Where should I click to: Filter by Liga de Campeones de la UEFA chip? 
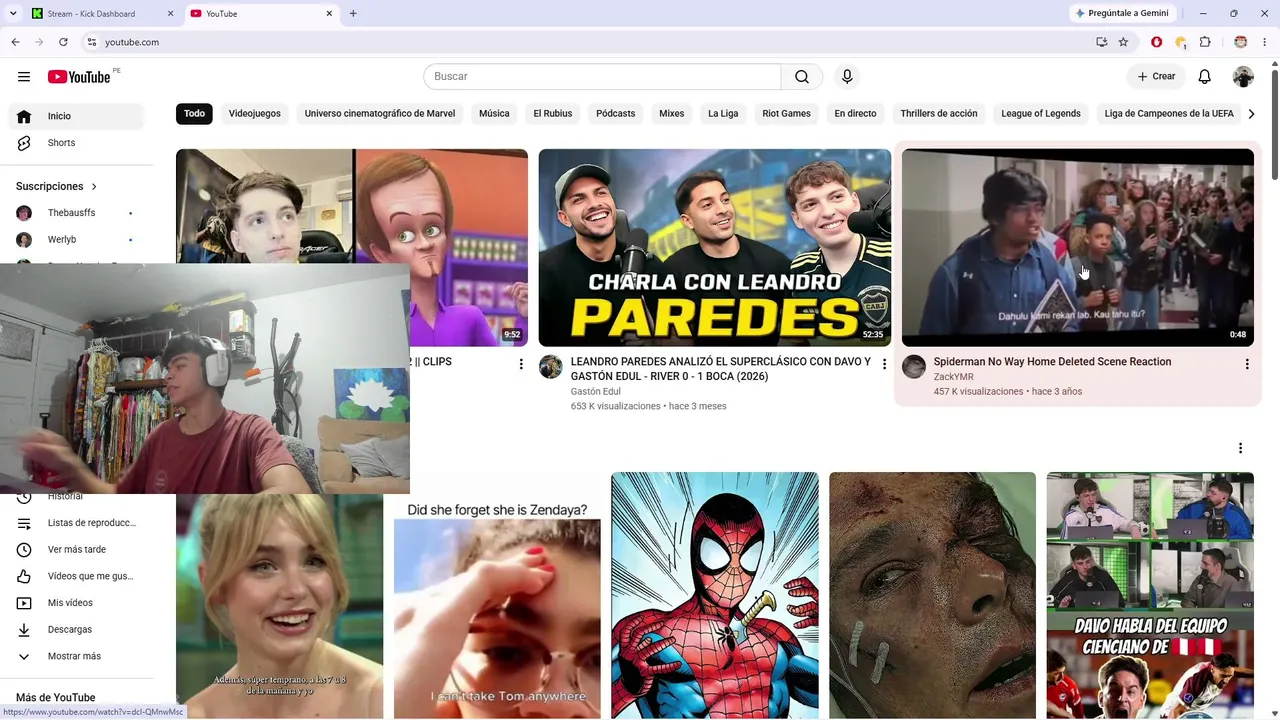pos(1169,114)
